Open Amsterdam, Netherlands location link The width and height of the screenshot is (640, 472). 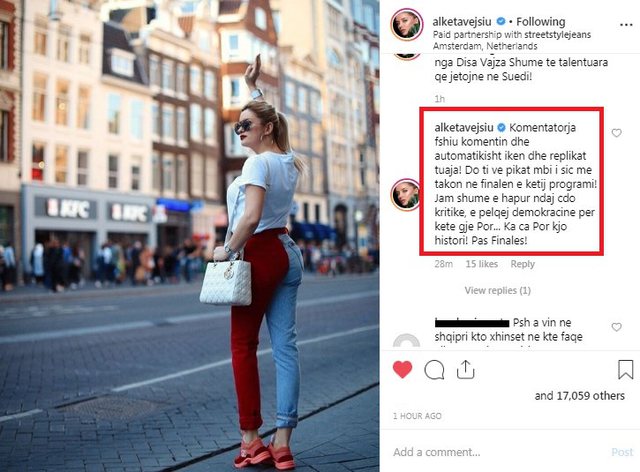tap(485, 46)
